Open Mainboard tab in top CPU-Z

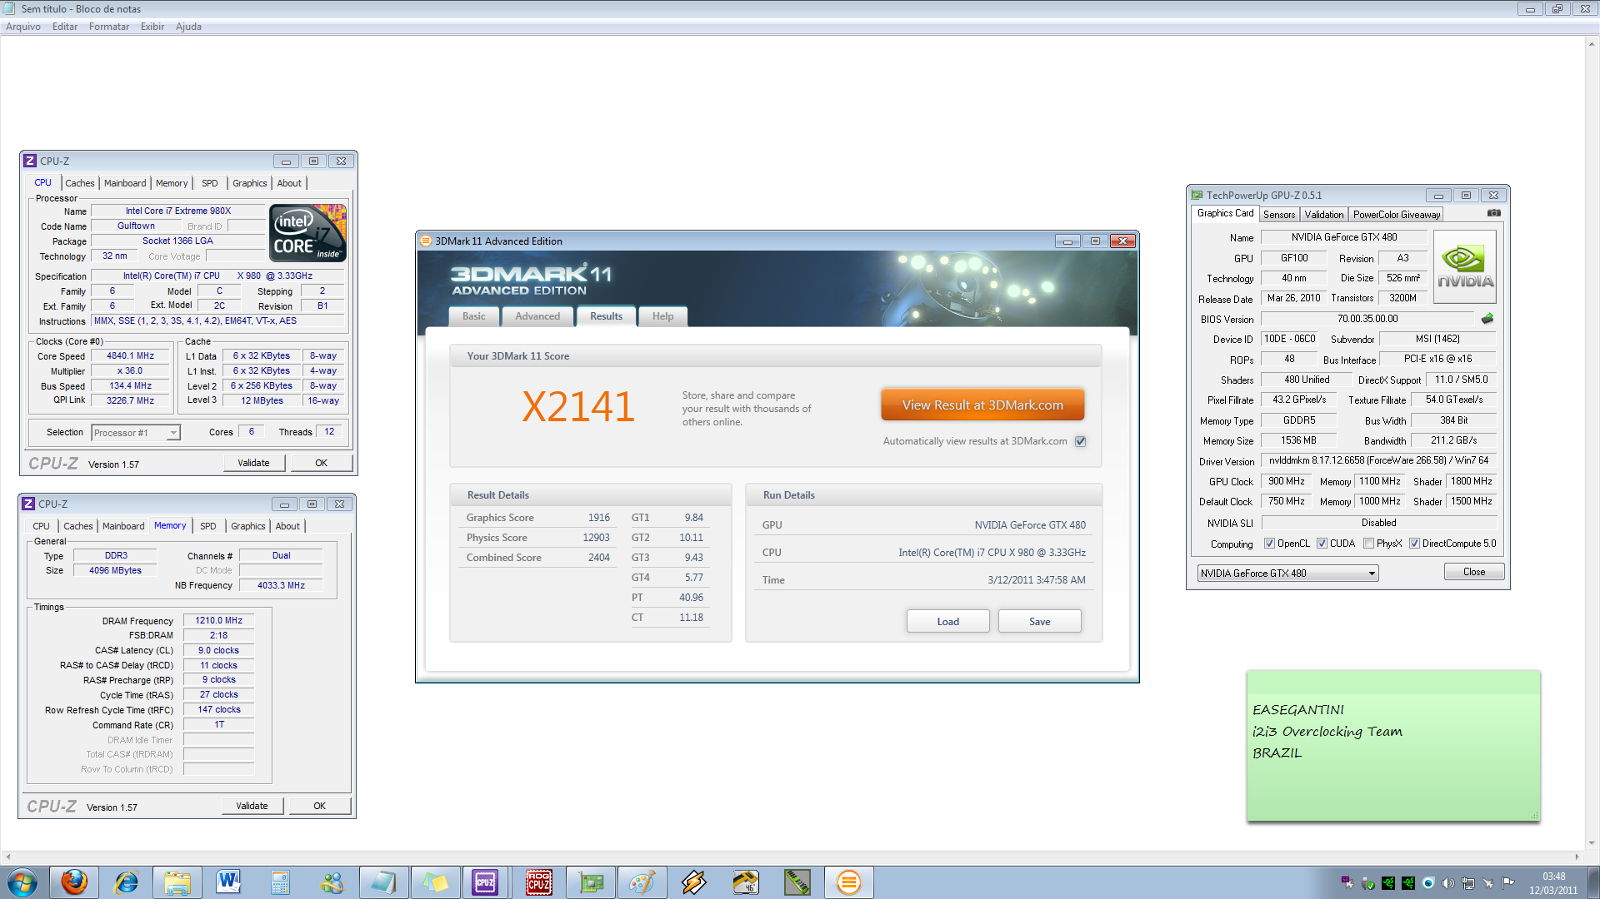tap(125, 183)
